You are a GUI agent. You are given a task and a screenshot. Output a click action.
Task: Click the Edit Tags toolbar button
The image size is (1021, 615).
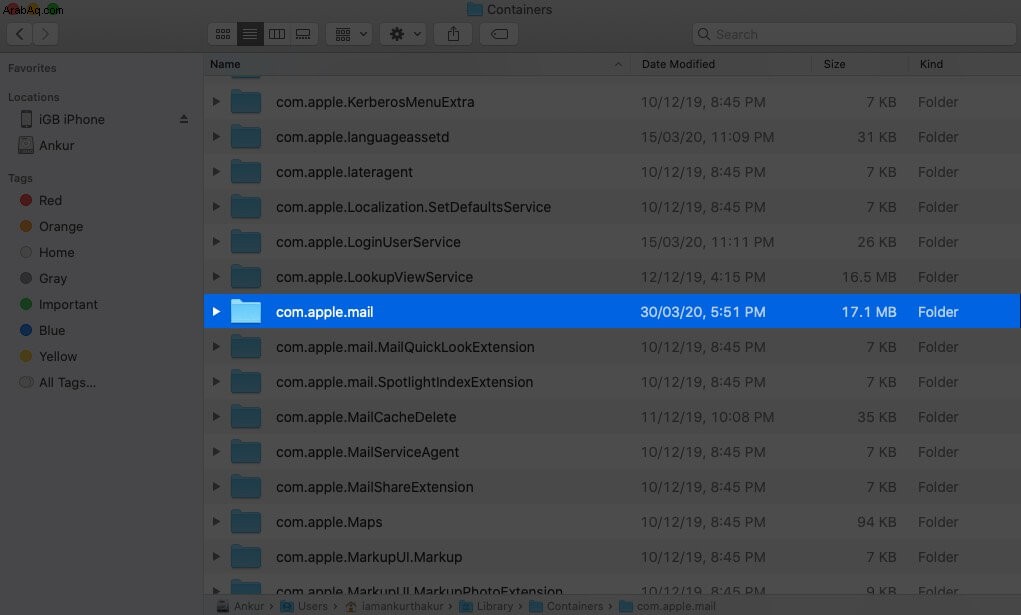499,34
